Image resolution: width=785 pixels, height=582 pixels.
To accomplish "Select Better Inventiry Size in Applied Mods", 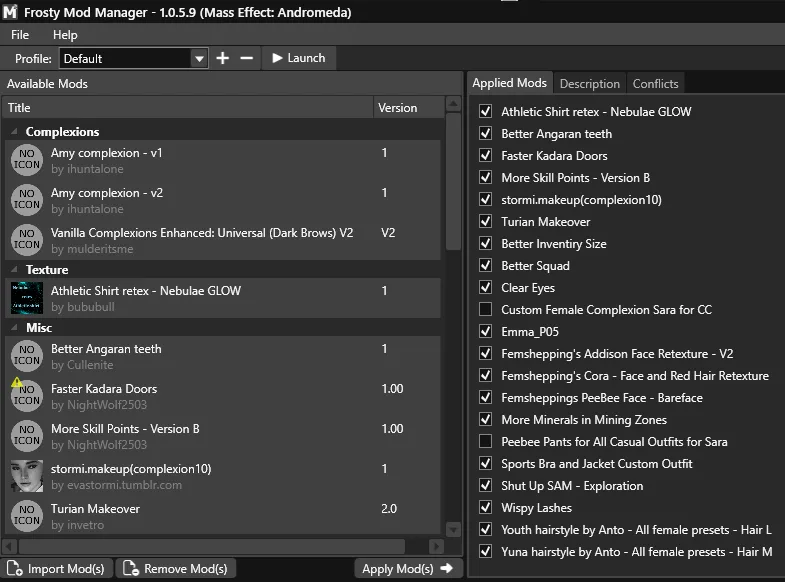I will [x=554, y=244].
